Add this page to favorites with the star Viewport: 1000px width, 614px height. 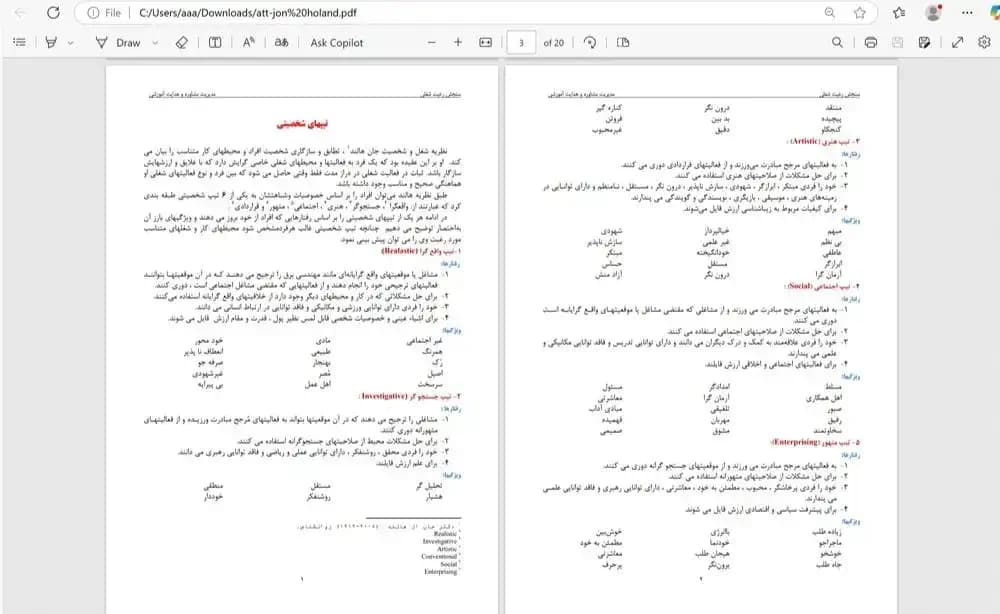click(x=860, y=13)
